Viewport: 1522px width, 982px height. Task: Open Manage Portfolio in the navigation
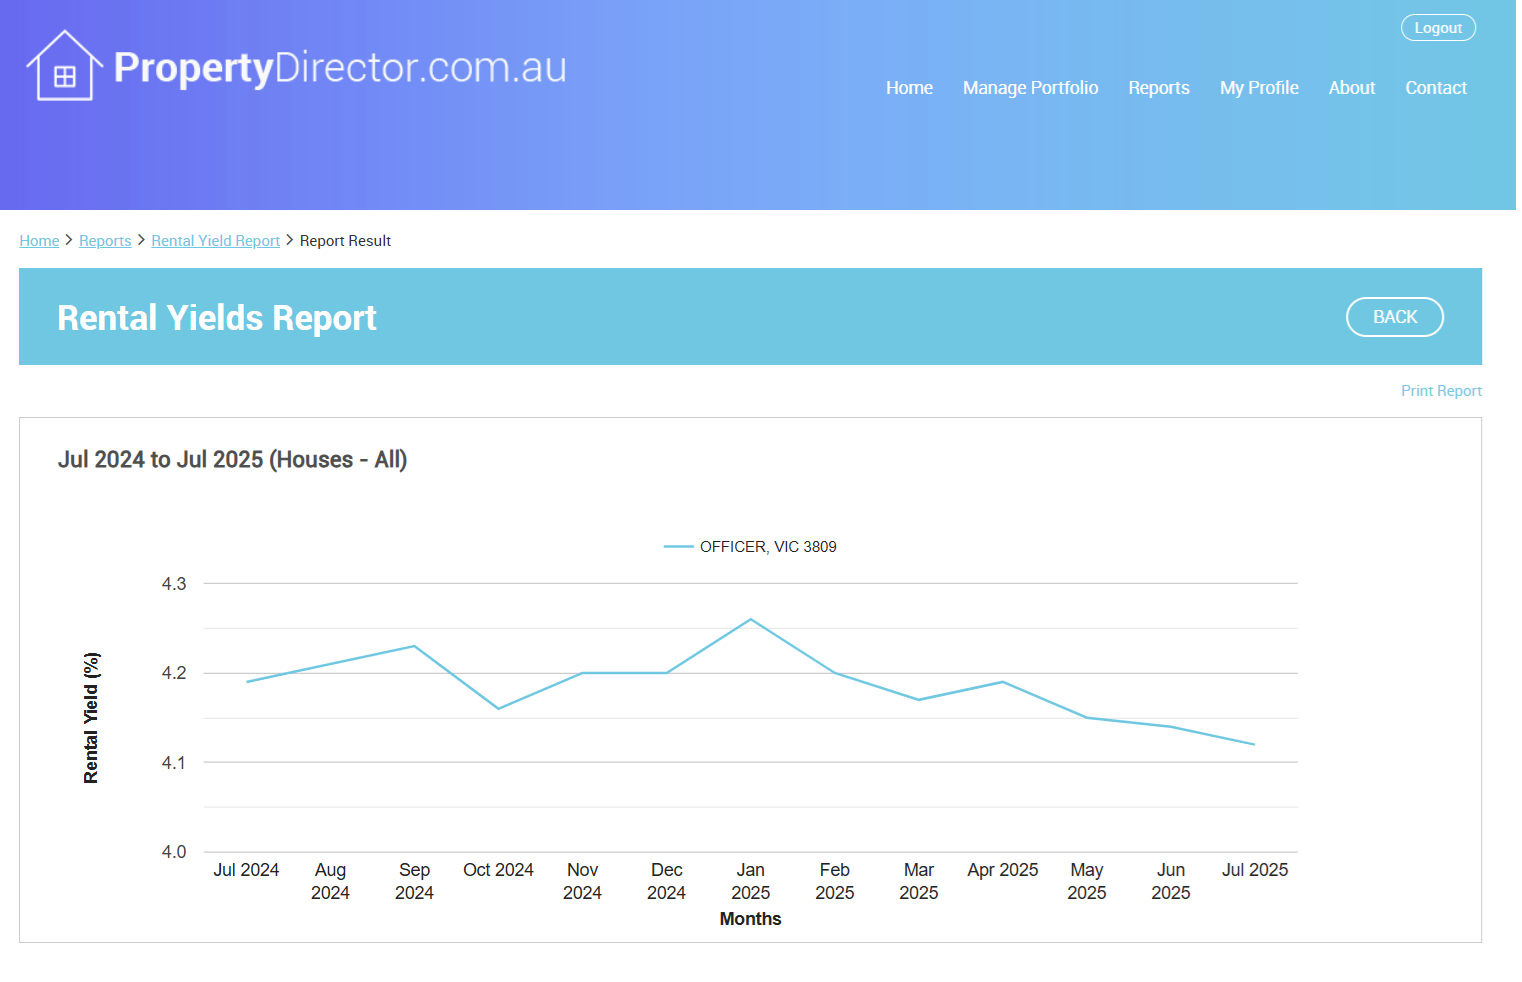click(1029, 88)
